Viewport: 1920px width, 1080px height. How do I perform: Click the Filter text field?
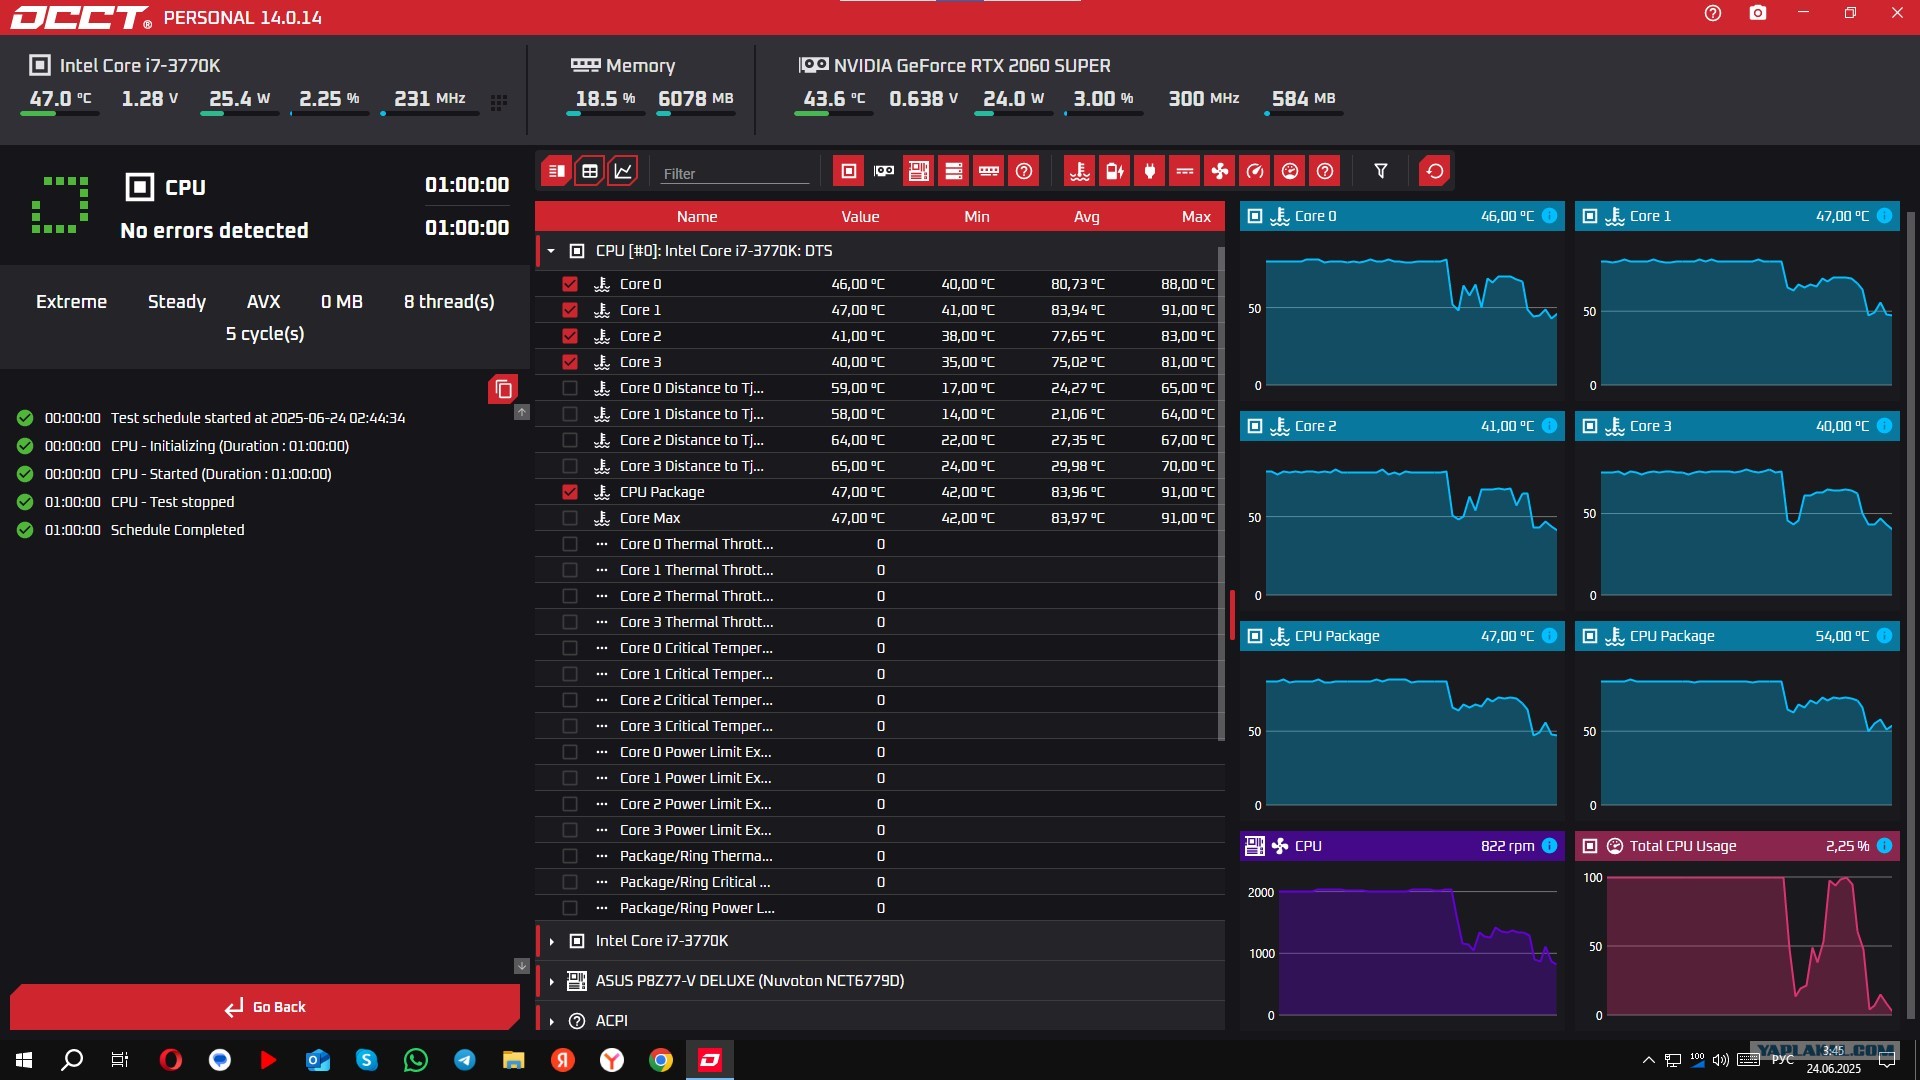[734, 173]
